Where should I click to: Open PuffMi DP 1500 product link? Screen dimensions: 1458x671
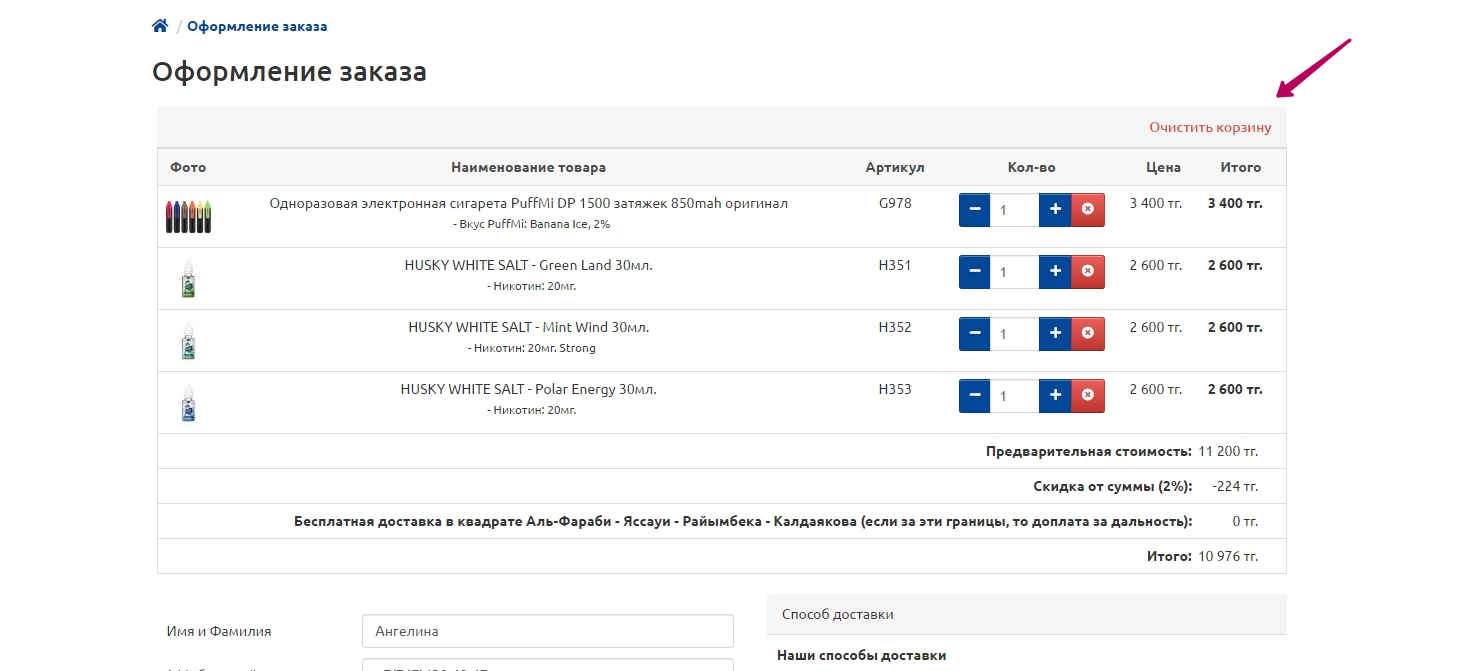coord(528,203)
